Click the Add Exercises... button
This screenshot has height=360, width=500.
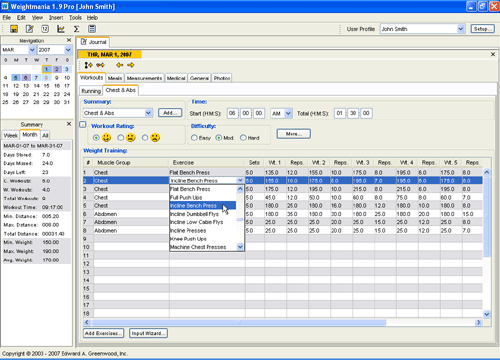pyautogui.click(x=103, y=333)
